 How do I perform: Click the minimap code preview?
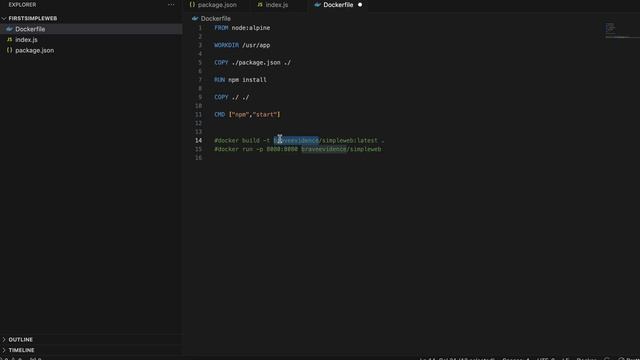click(611, 29)
